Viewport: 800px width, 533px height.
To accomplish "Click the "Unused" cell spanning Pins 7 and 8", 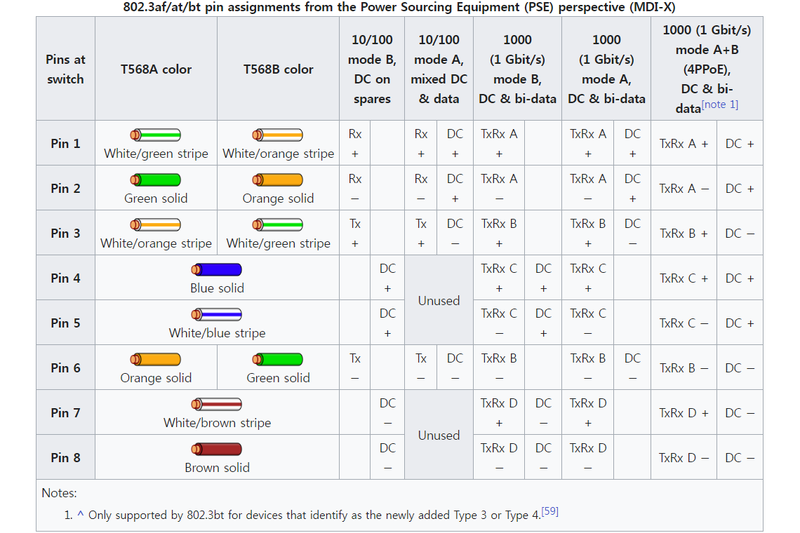I will click(x=439, y=435).
